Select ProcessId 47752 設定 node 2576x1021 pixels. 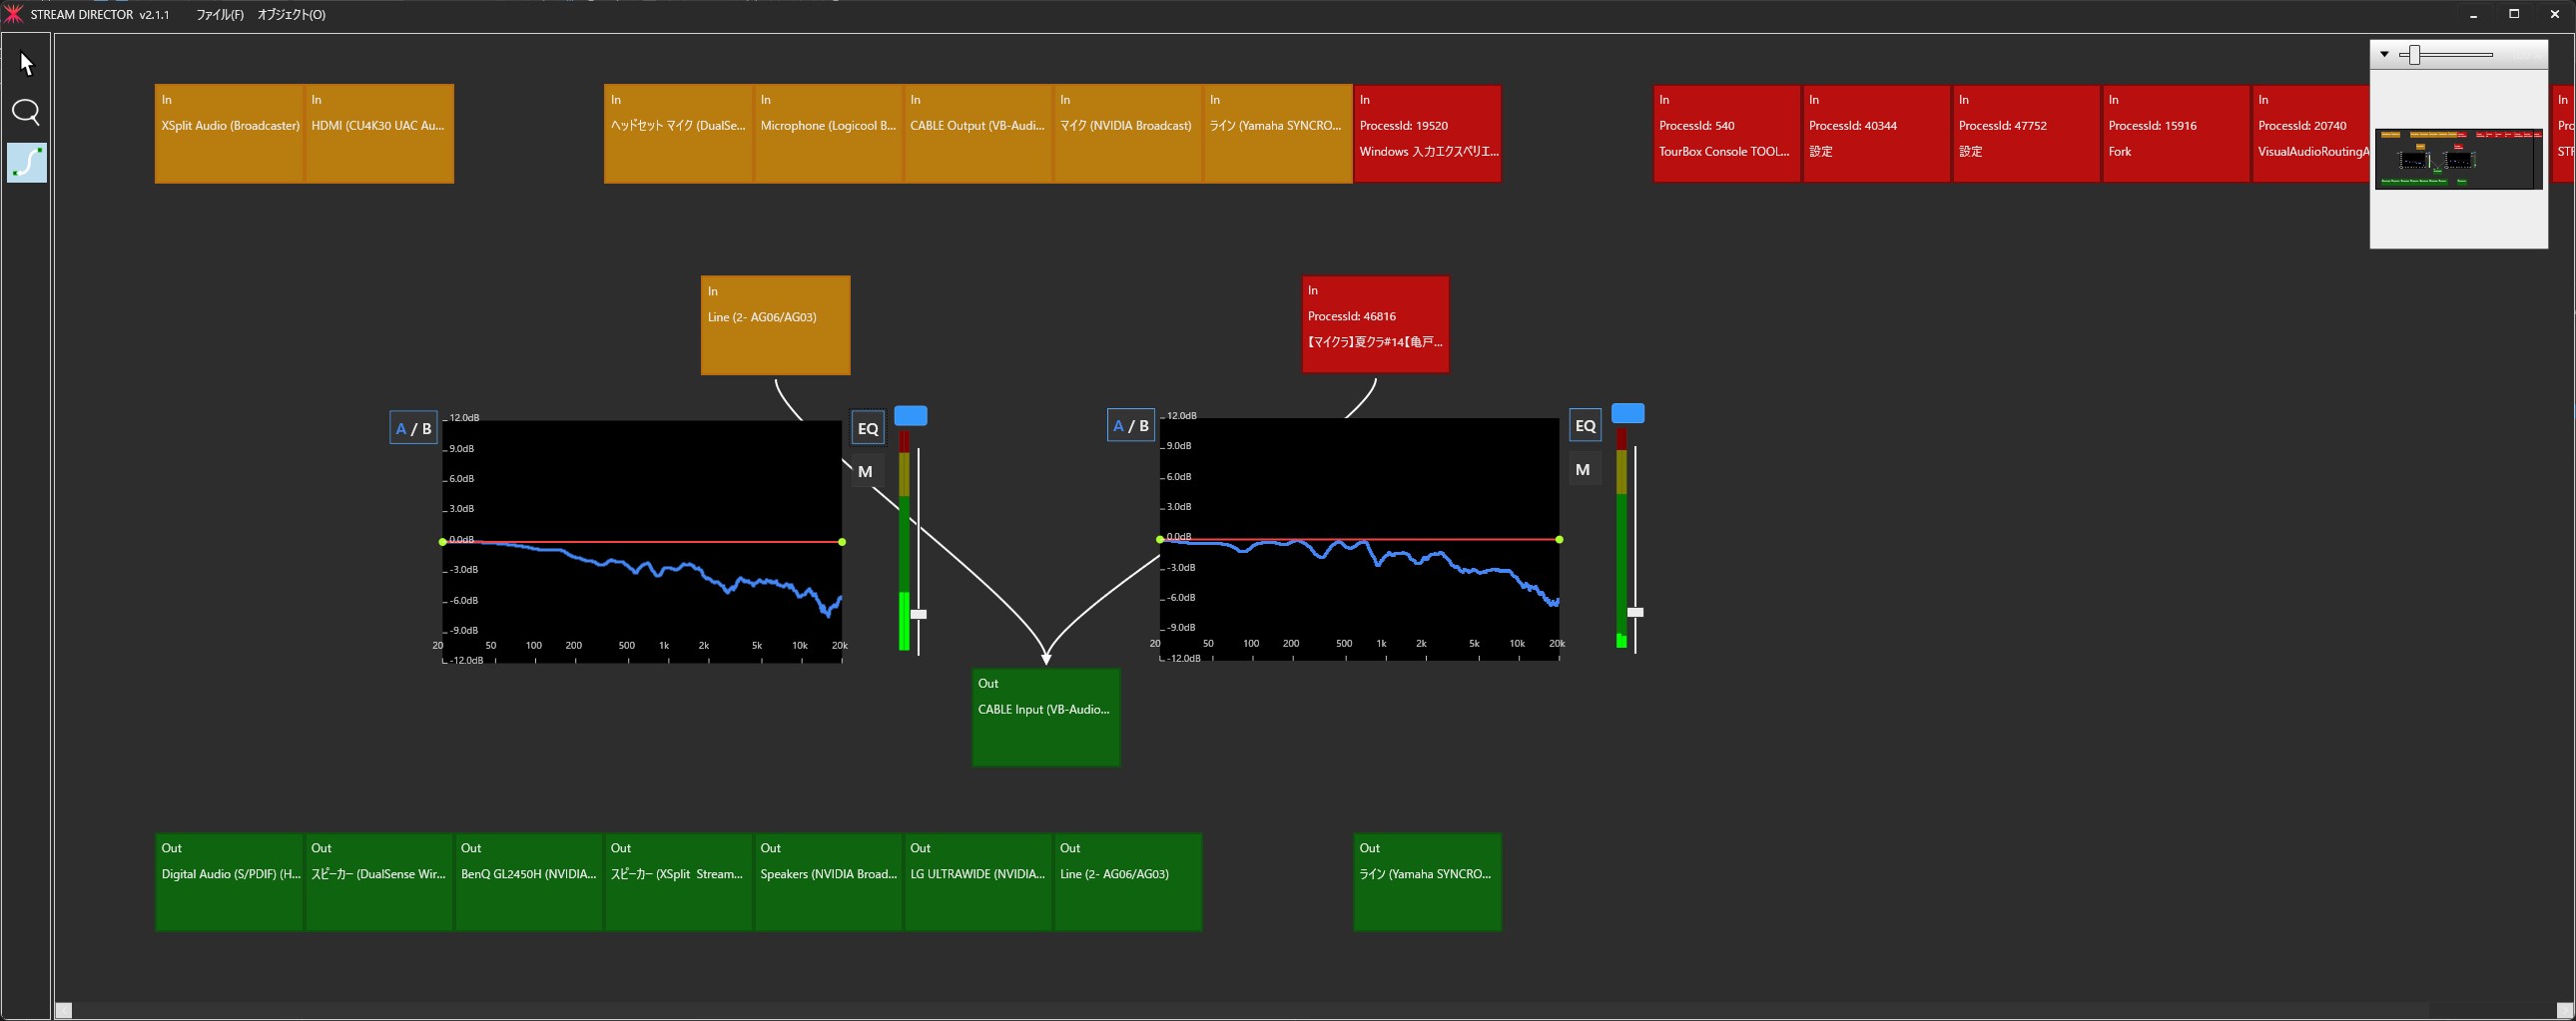(x=2026, y=134)
